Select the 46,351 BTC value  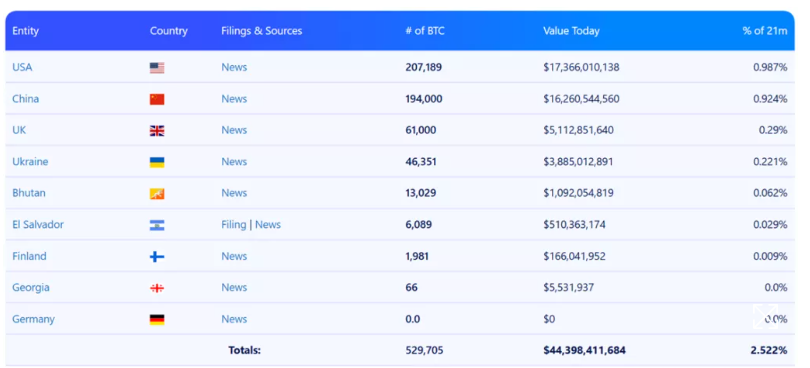pos(421,162)
